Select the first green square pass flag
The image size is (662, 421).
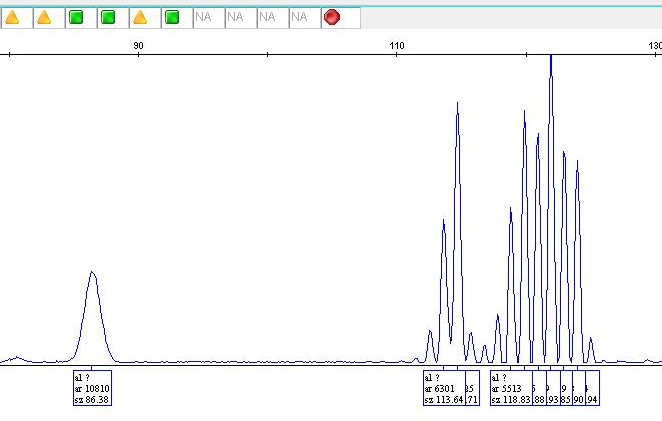(x=76, y=17)
